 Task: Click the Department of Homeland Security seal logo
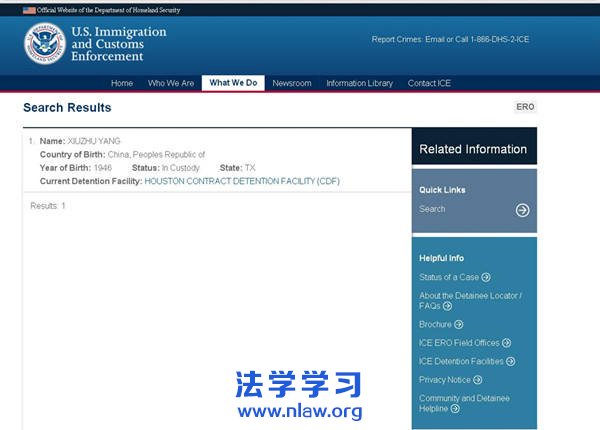point(45,43)
